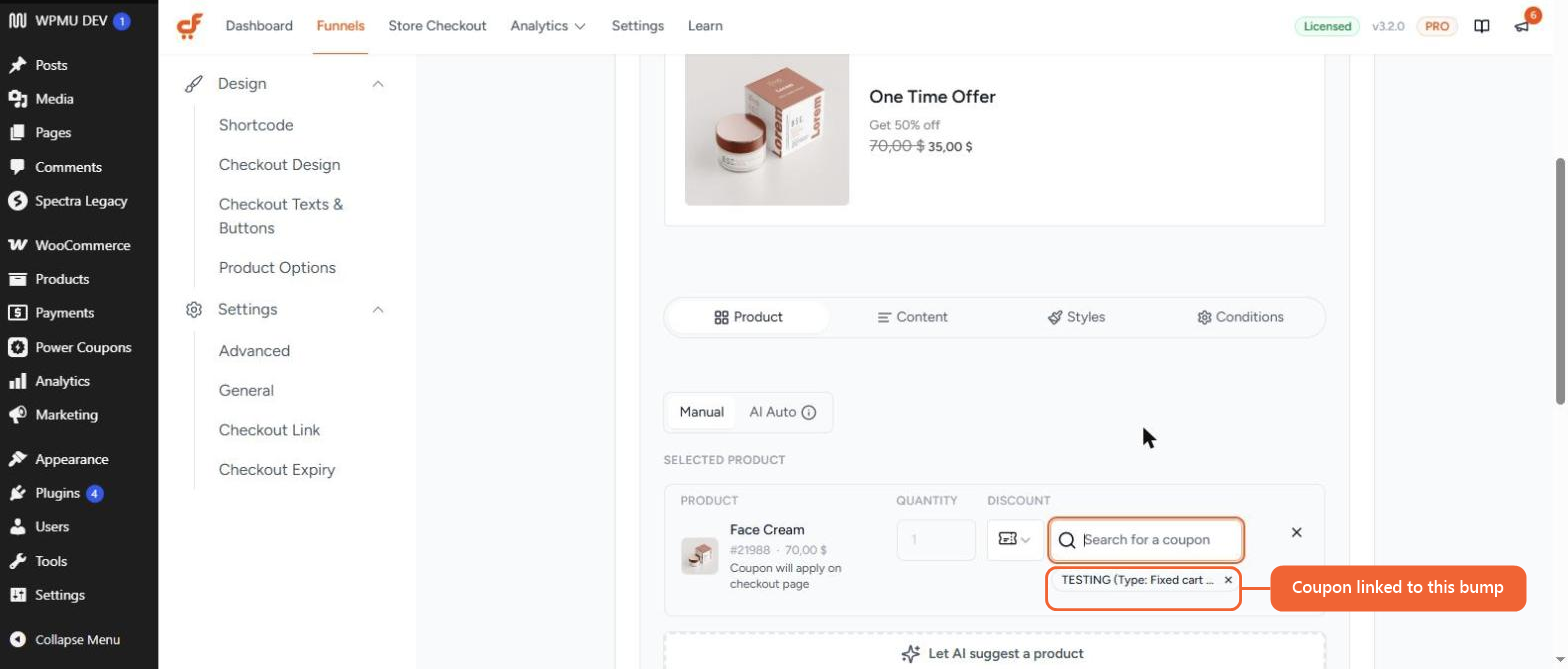The image size is (1568, 669).
Task: Collapse the WordPress admin menu
Action: [x=79, y=639]
